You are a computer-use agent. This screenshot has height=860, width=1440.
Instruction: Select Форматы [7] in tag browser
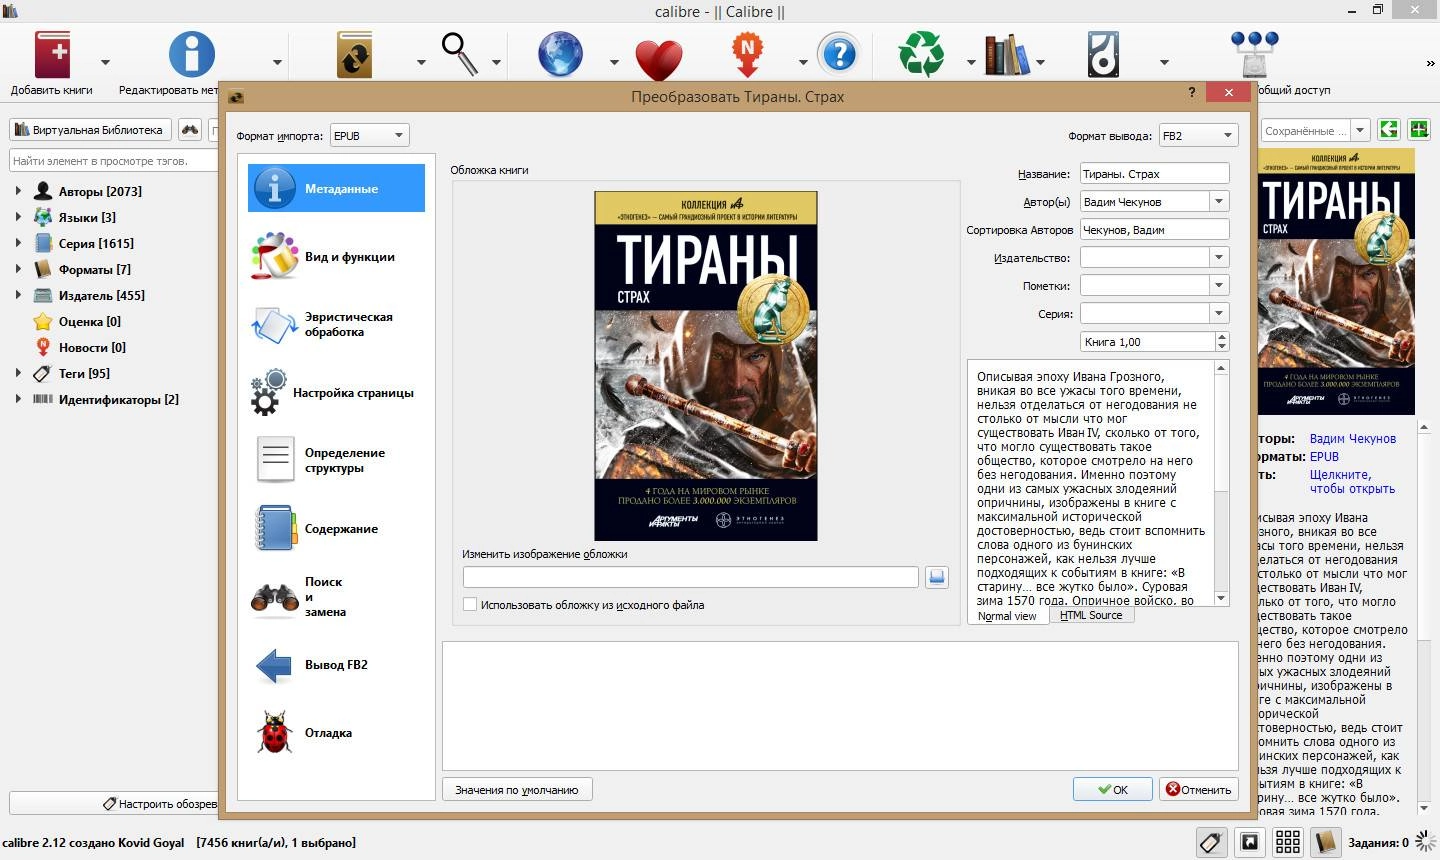point(95,269)
